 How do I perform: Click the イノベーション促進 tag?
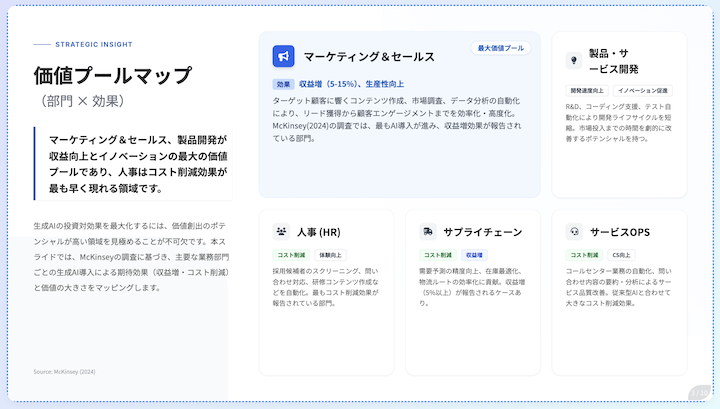643,90
